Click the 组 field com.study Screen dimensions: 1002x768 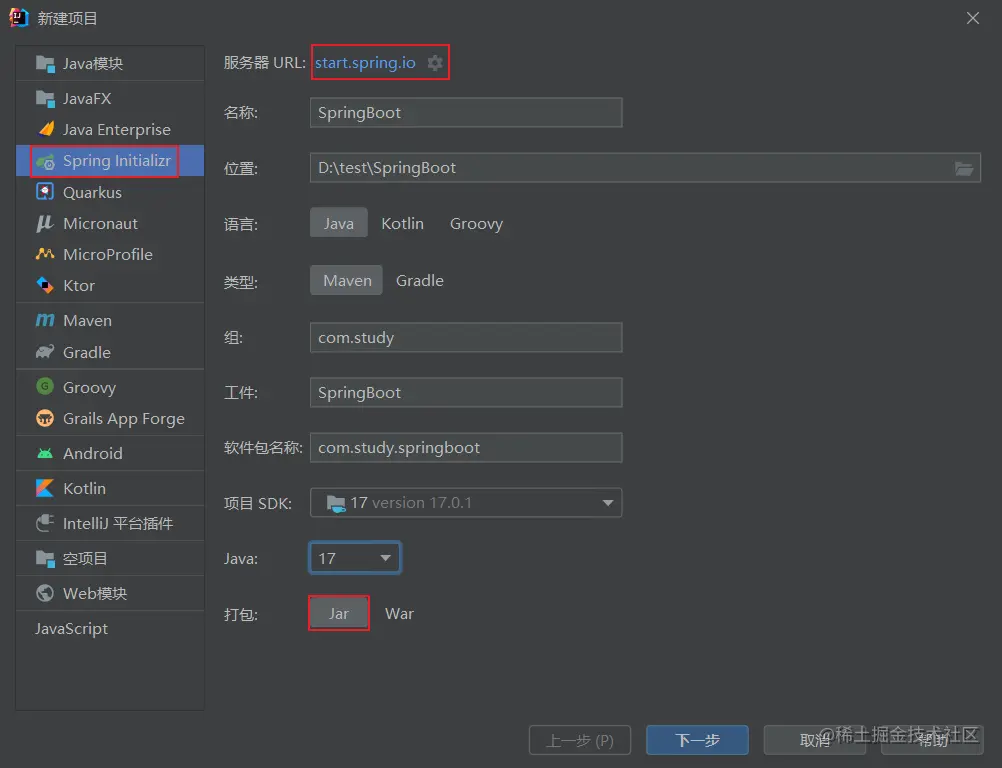(x=466, y=337)
